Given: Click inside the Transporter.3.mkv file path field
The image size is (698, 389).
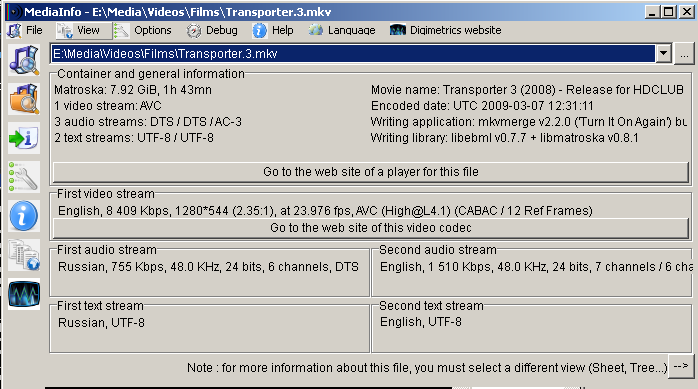Looking at the screenshot, I should (x=353, y=54).
